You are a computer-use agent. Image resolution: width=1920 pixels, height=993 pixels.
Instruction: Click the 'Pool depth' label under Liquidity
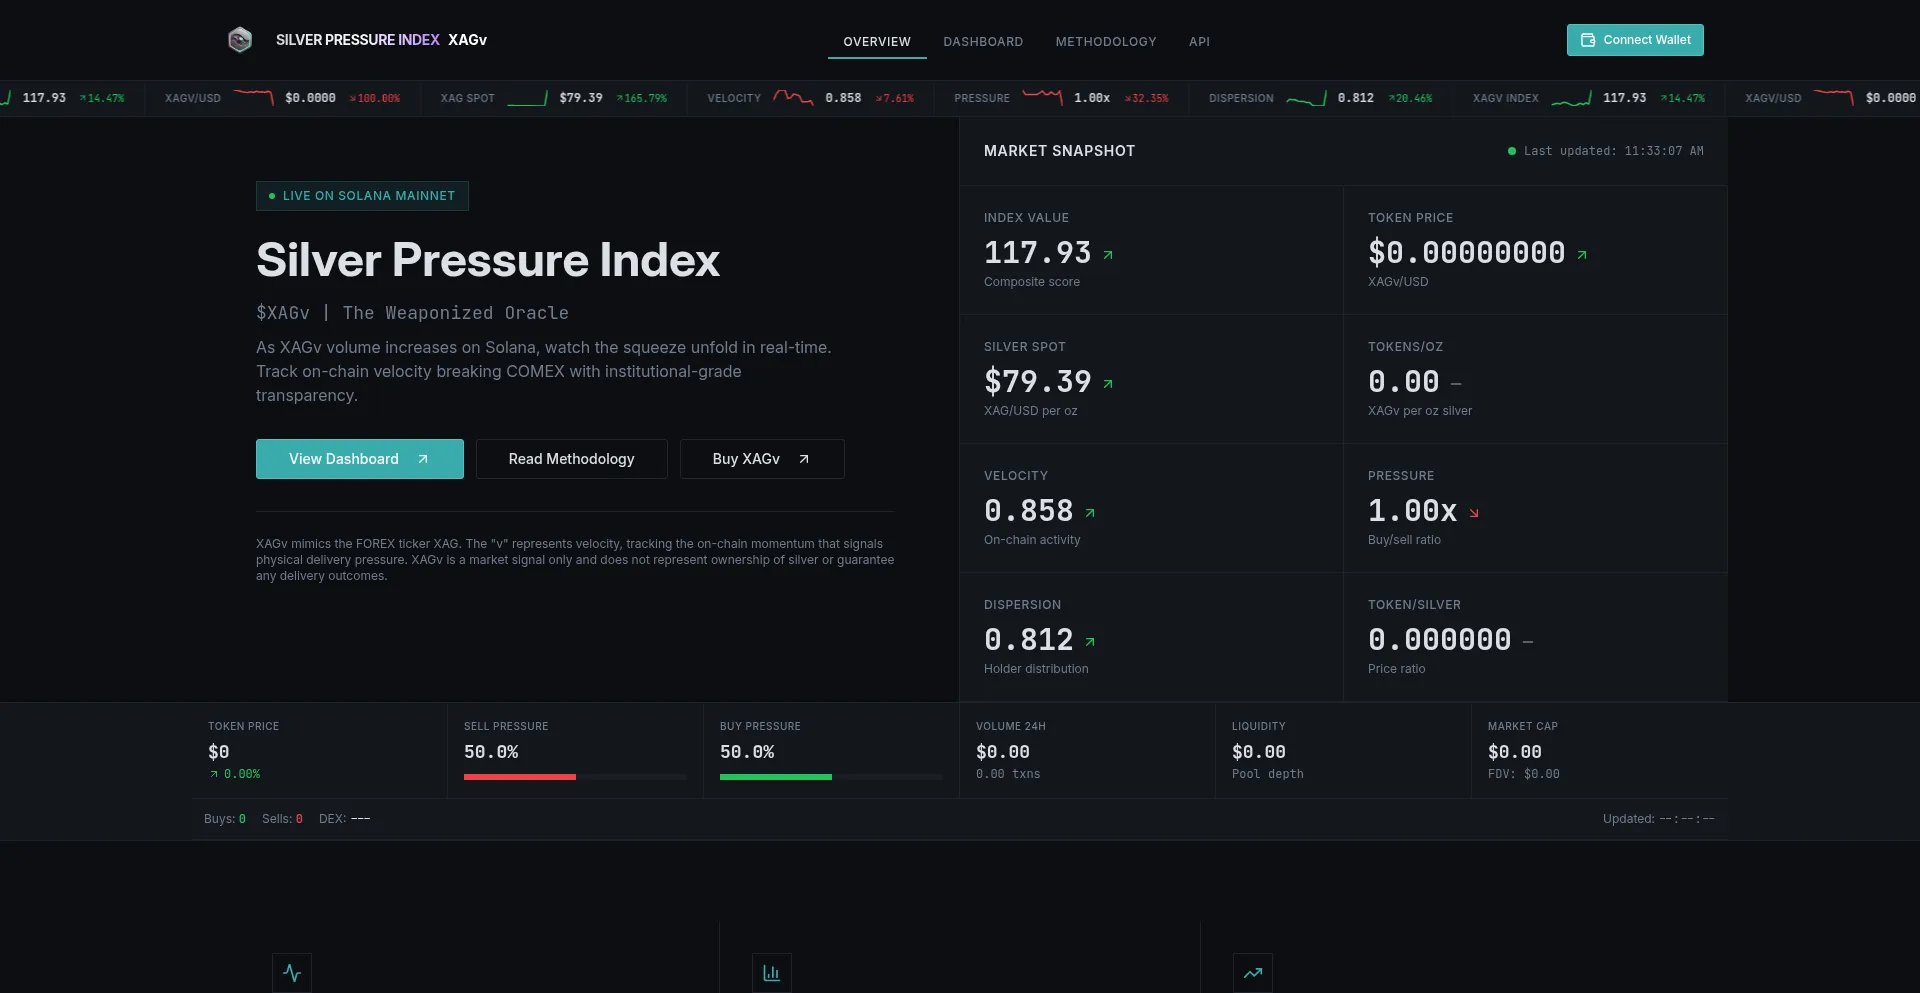tap(1268, 774)
